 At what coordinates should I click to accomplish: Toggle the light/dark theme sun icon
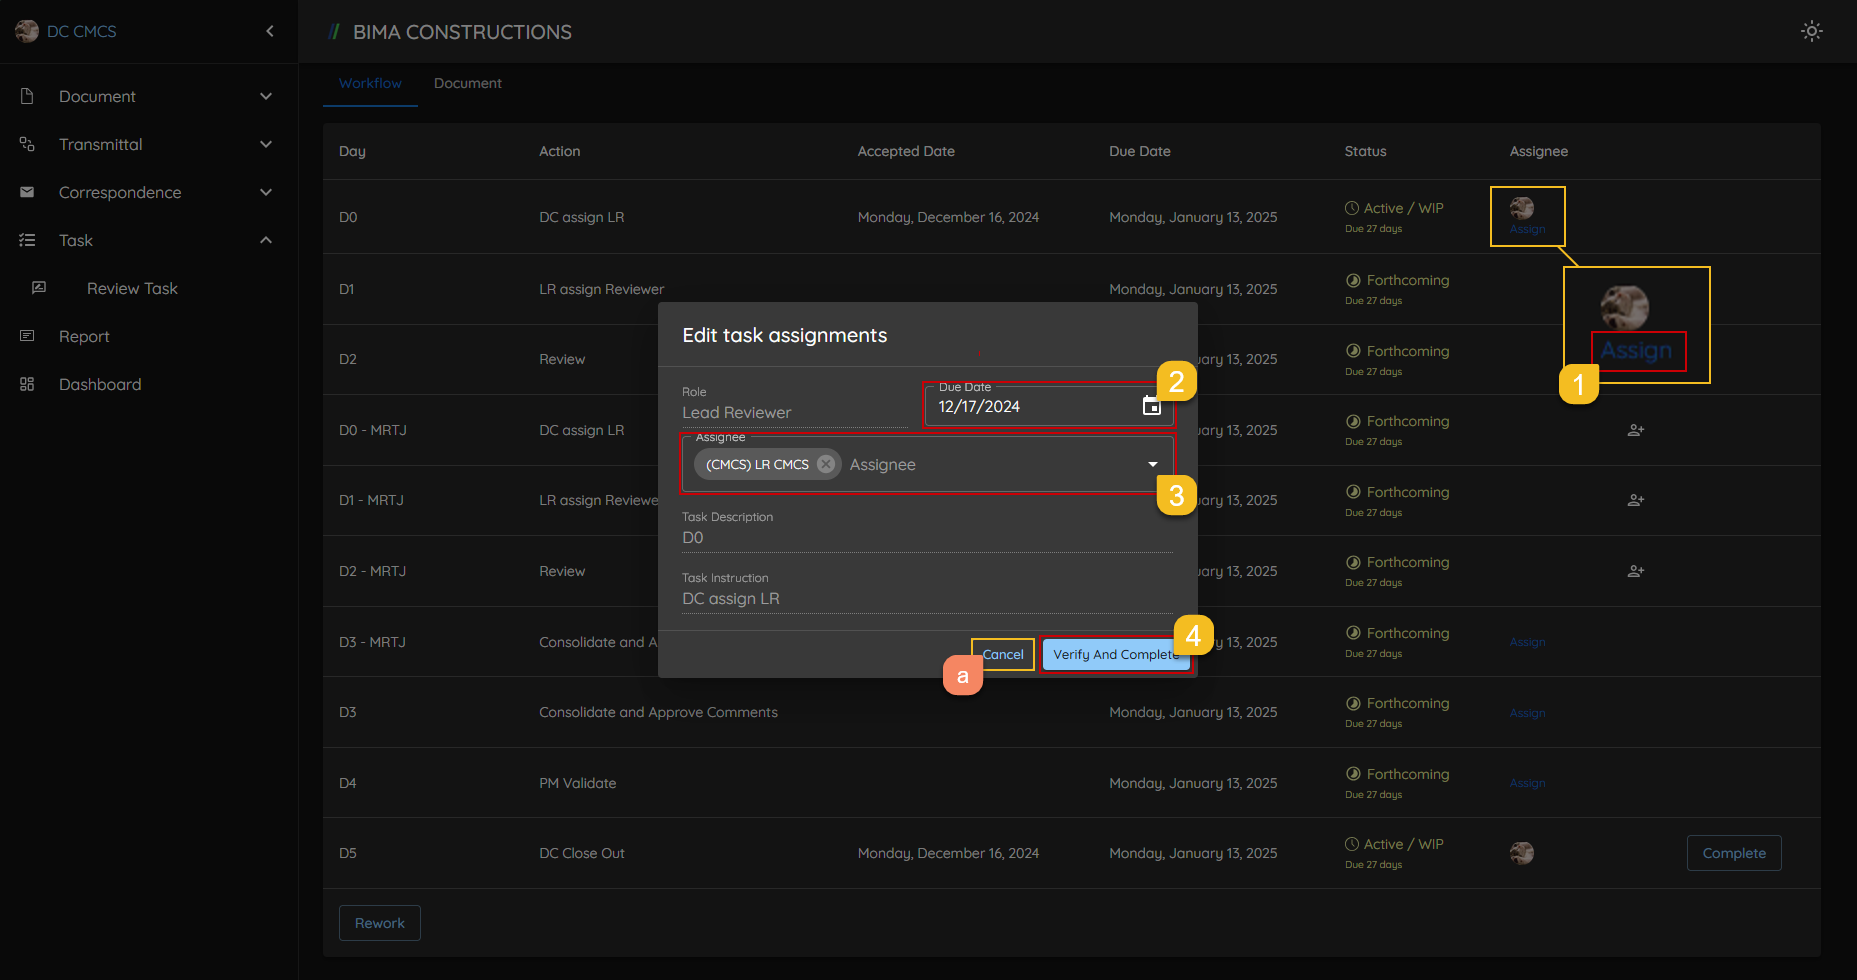1811,31
